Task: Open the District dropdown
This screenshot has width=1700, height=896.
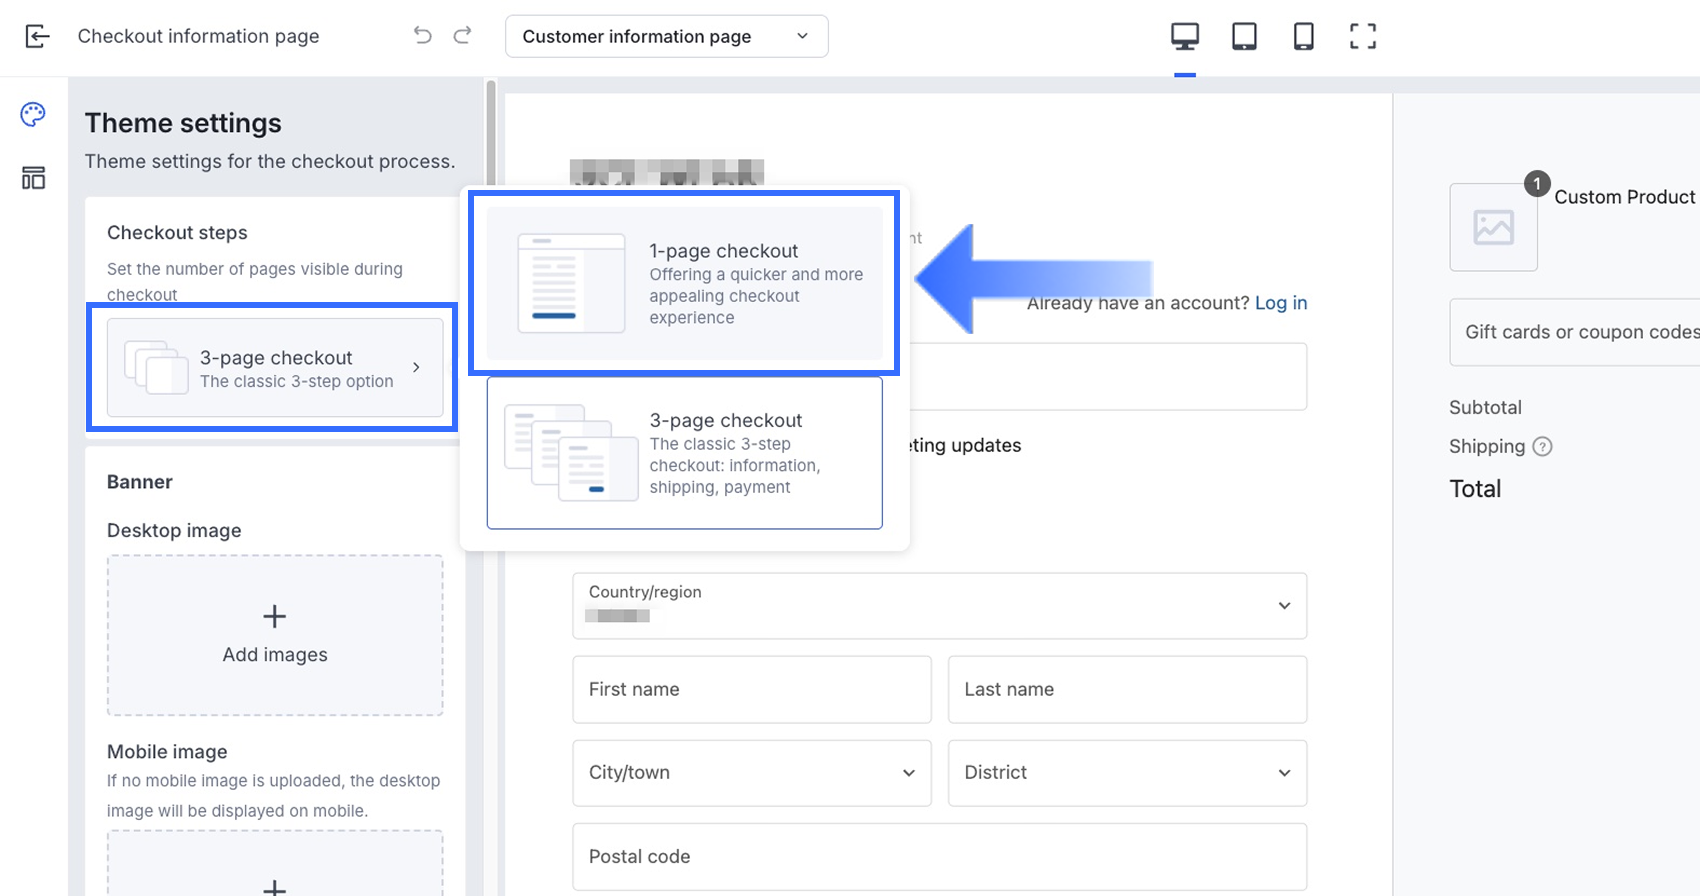Action: 1126,773
